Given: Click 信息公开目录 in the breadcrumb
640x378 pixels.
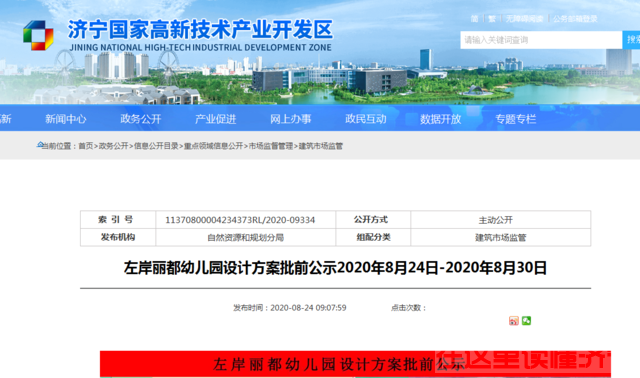Looking at the screenshot, I should pos(156,146).
